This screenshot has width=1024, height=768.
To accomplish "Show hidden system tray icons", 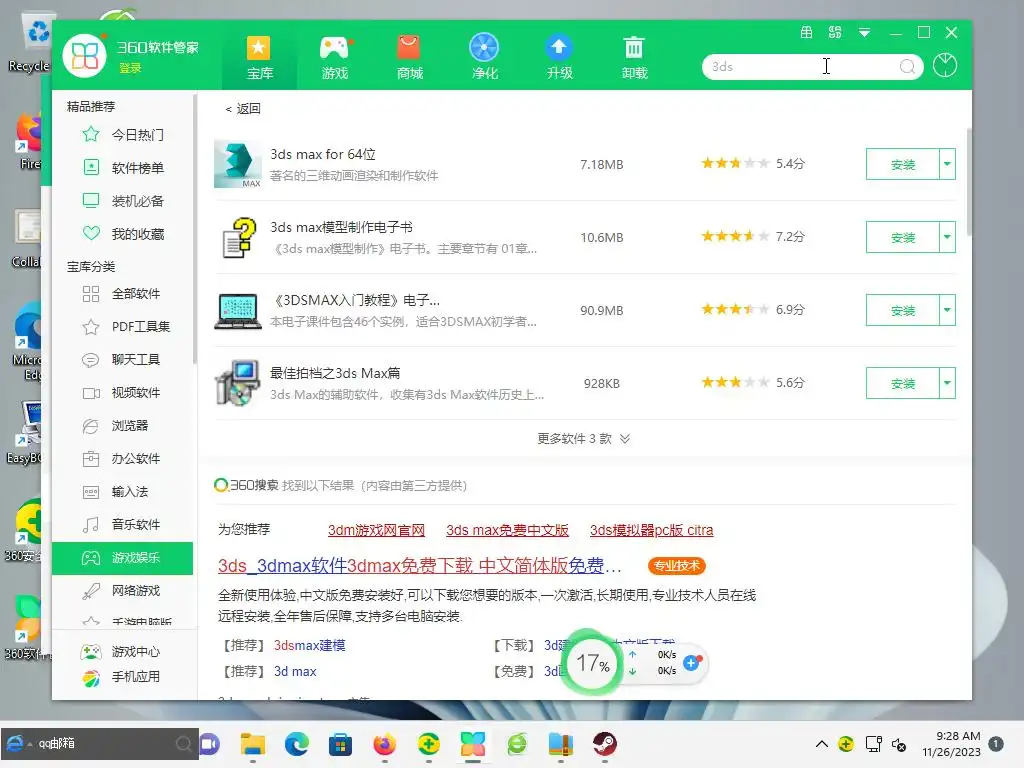I will (822, 744).
